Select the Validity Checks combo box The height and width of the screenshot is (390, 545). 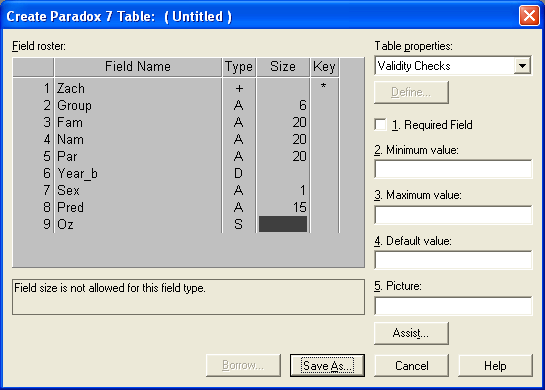pyautogui.click(x=453, y=66)
